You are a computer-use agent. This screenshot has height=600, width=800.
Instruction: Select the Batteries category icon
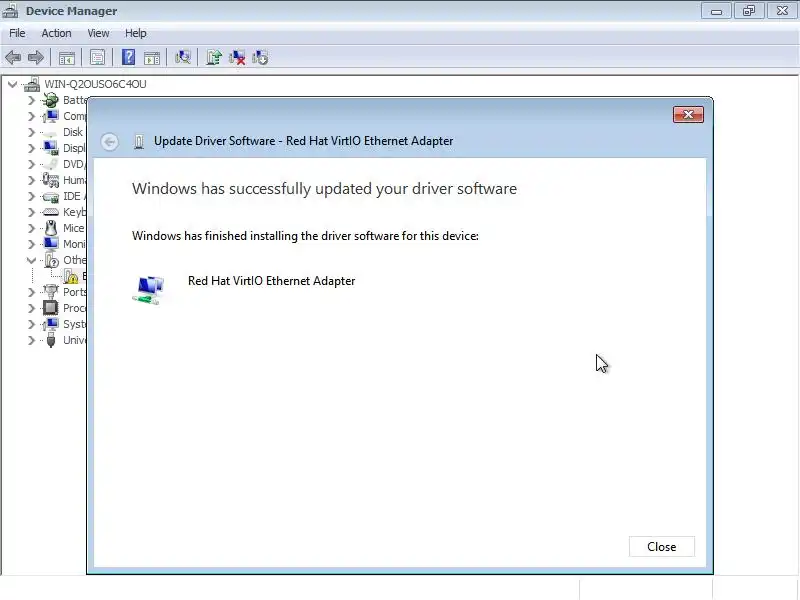pyautogui.click(x=51, y=100)
